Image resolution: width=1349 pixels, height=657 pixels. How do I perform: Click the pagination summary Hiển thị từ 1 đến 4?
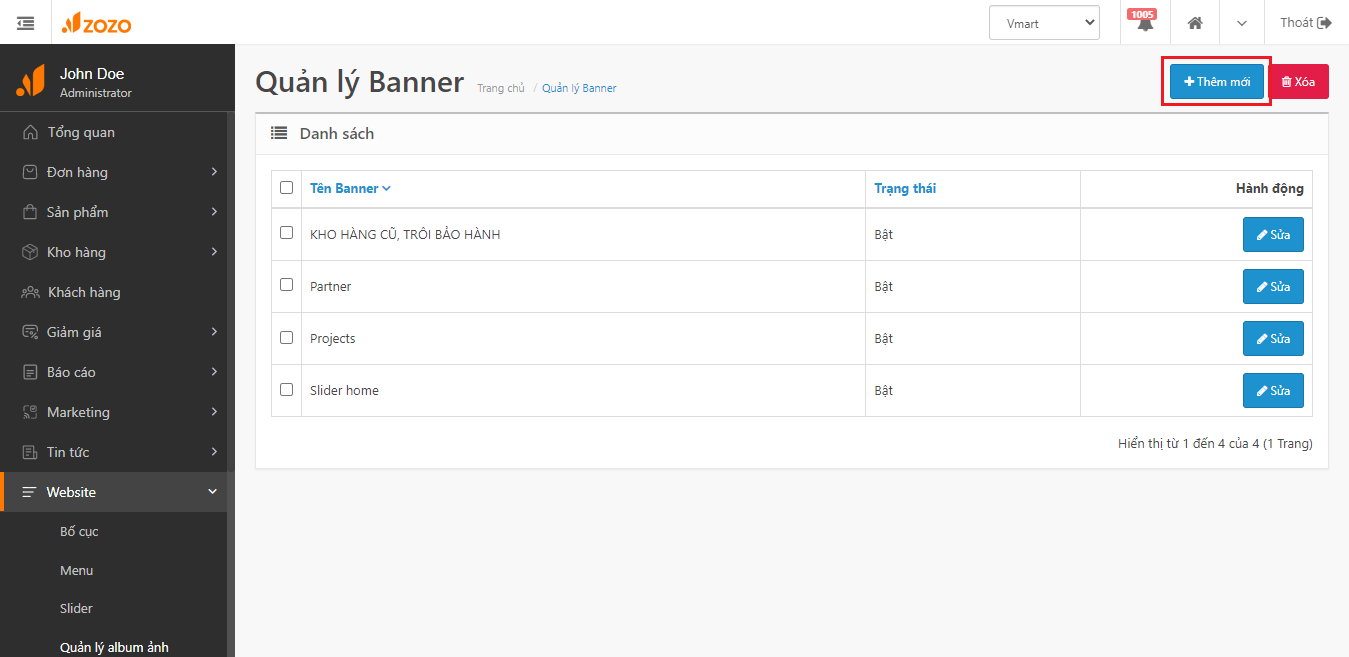(x=1215, y=443)
